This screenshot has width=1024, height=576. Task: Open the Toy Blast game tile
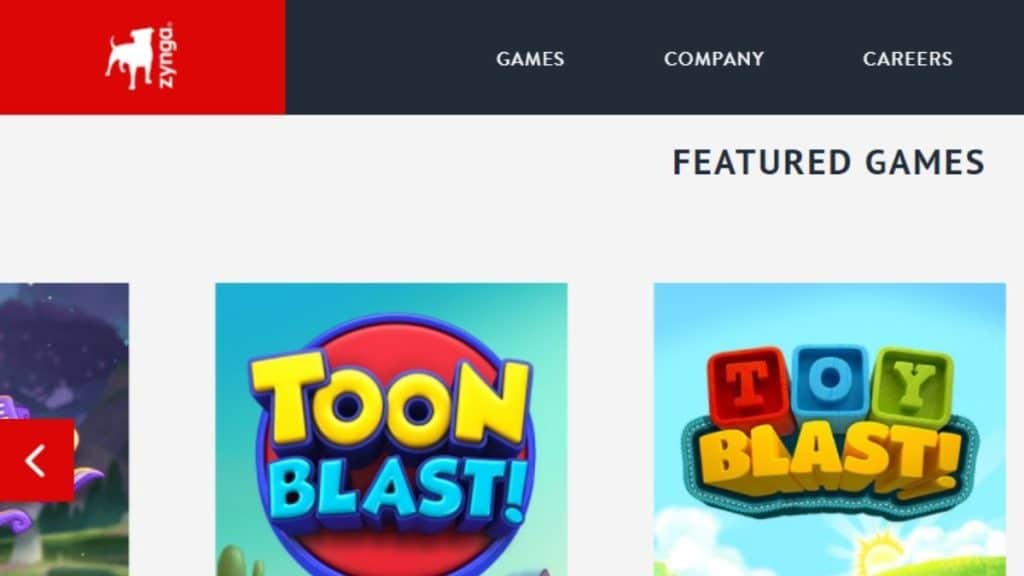coord(829,429)
